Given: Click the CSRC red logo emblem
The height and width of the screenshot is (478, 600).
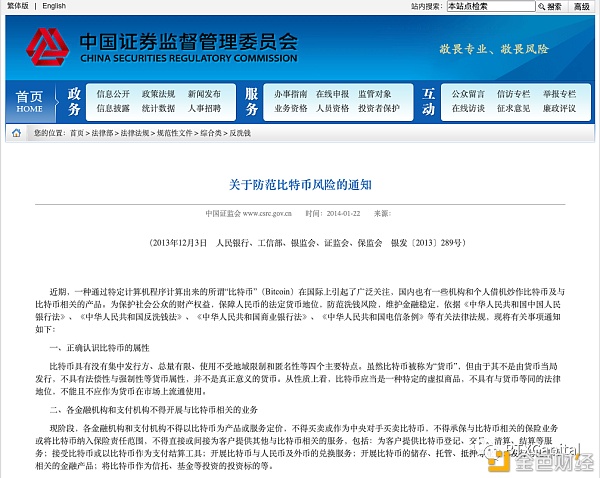Looking at the screenshot, I should [47, 47].
